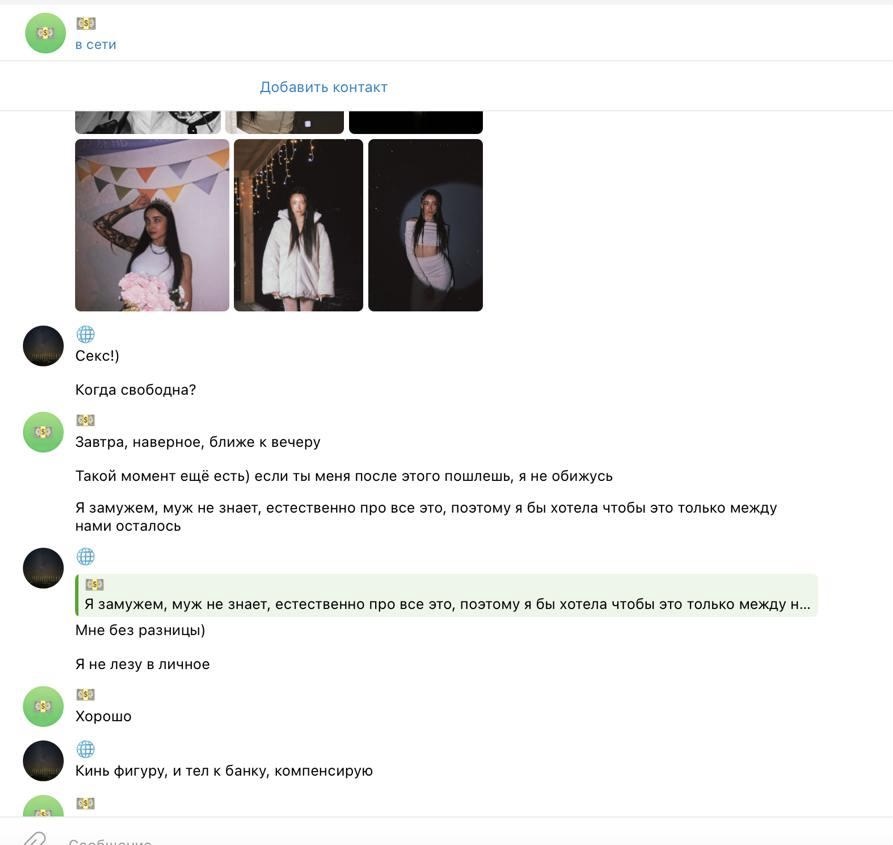
Task: Open photo of woman in white puffer coat
Action: 298,225
